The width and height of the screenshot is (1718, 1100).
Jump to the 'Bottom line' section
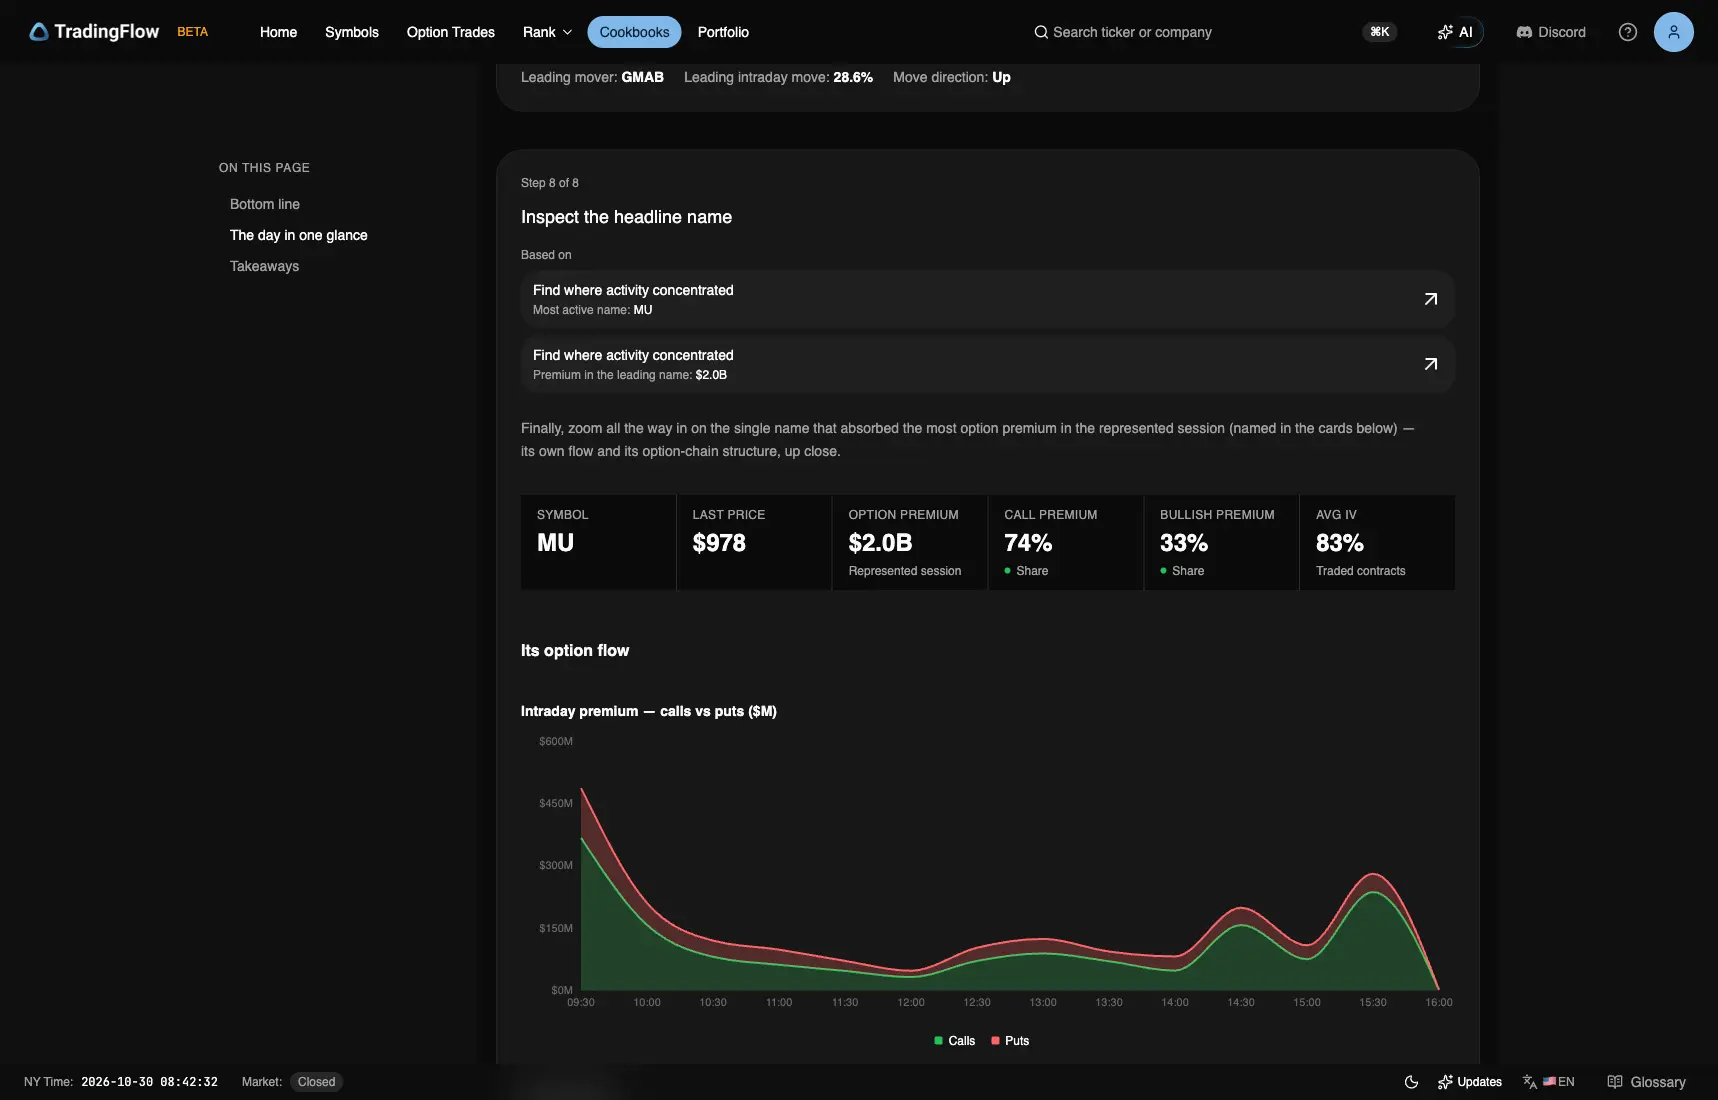tap(265, 204)
